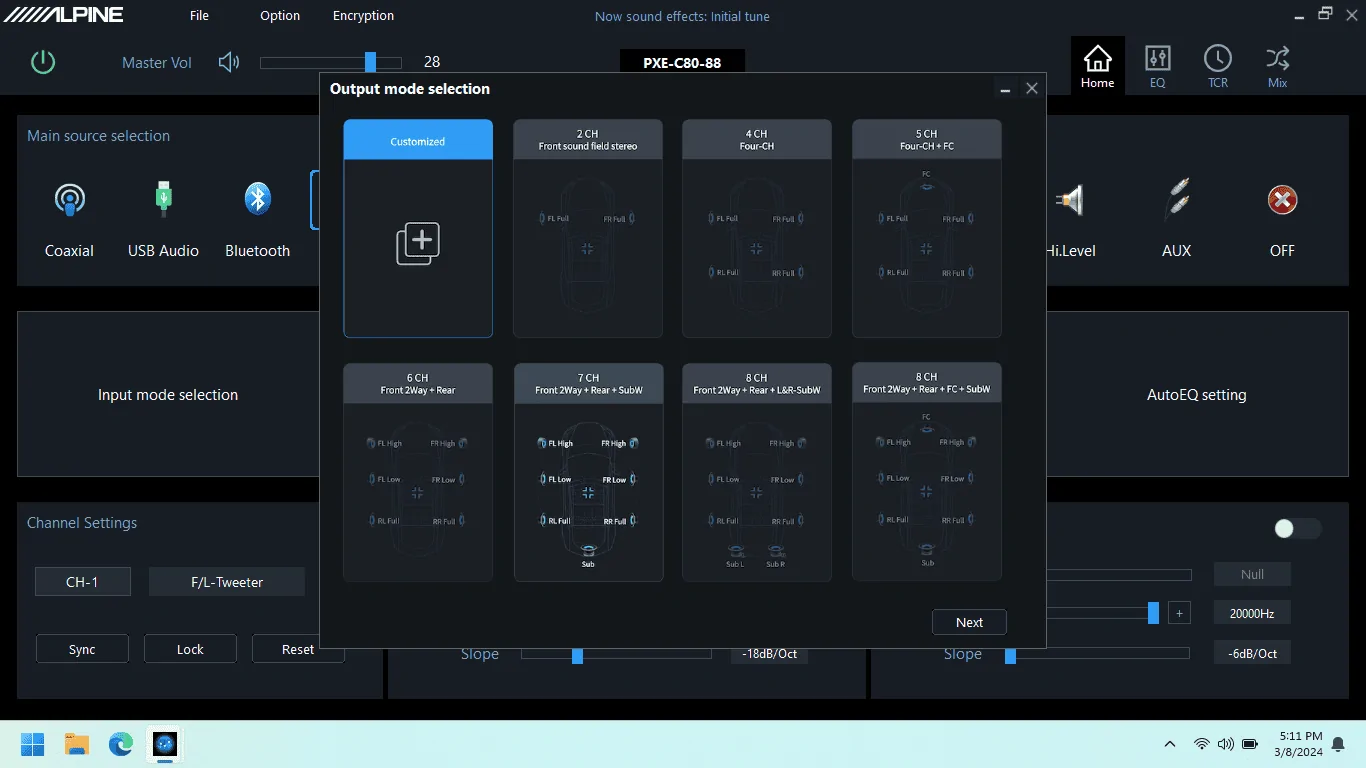The width and height of the screenshot is (1366, 768).
Task: Select 5 CH Four-CH + FC mode
Action: 927,229
